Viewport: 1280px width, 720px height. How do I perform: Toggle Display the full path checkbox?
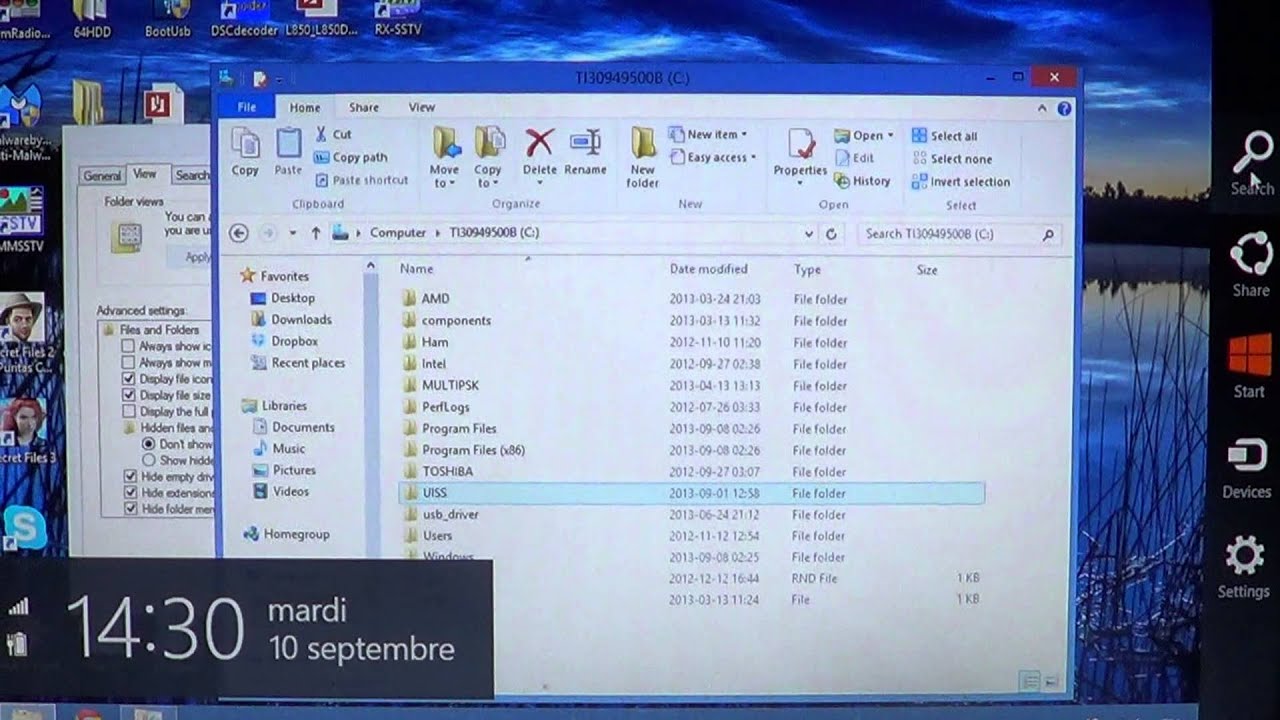click(x=128, y=411)
